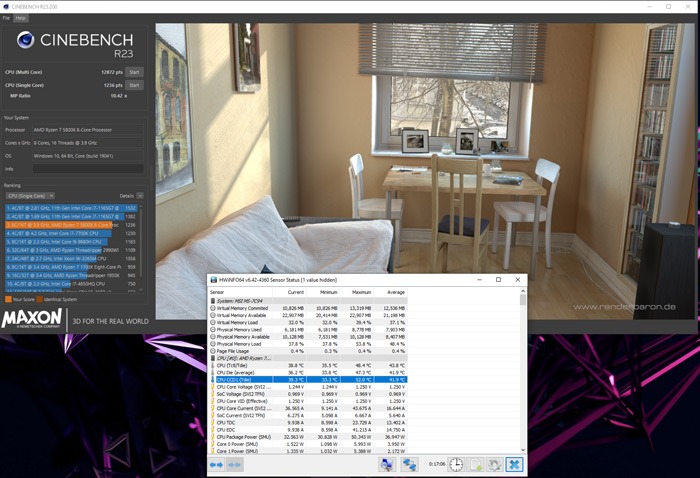Click the HWiNFO remote monitor computer icon

coord(387,465)
